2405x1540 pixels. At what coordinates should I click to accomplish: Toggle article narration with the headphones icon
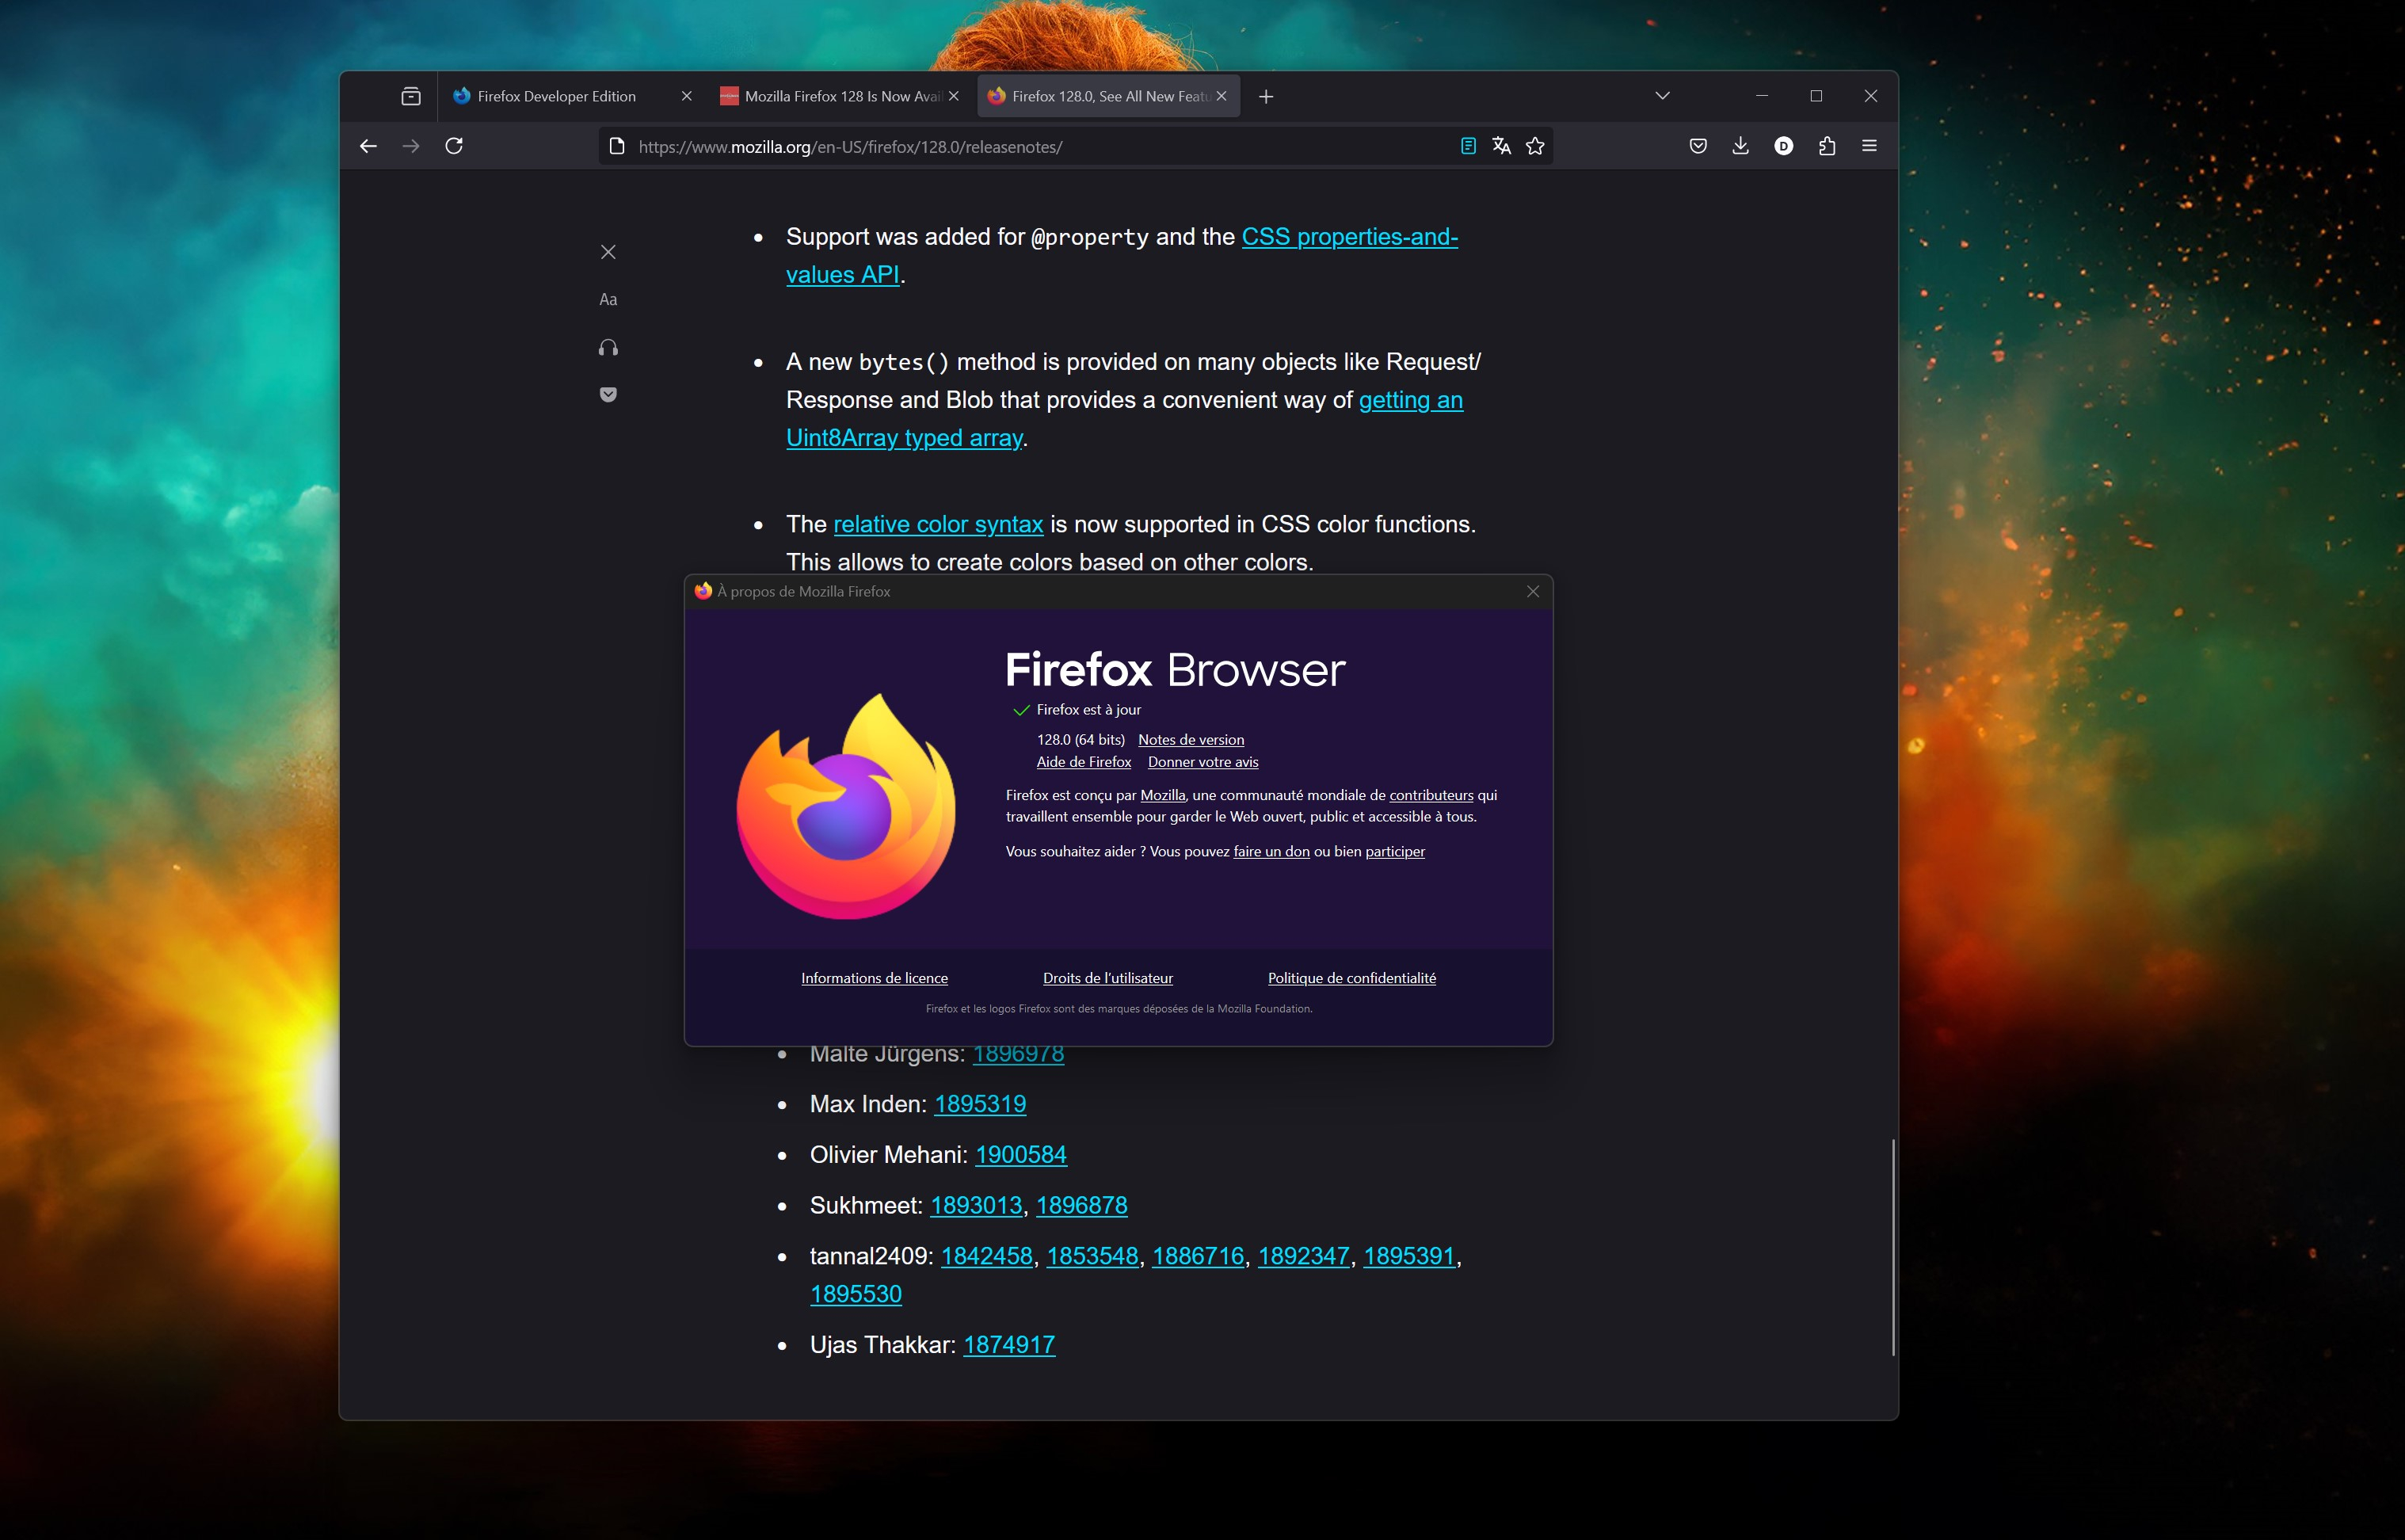point(608,347)
